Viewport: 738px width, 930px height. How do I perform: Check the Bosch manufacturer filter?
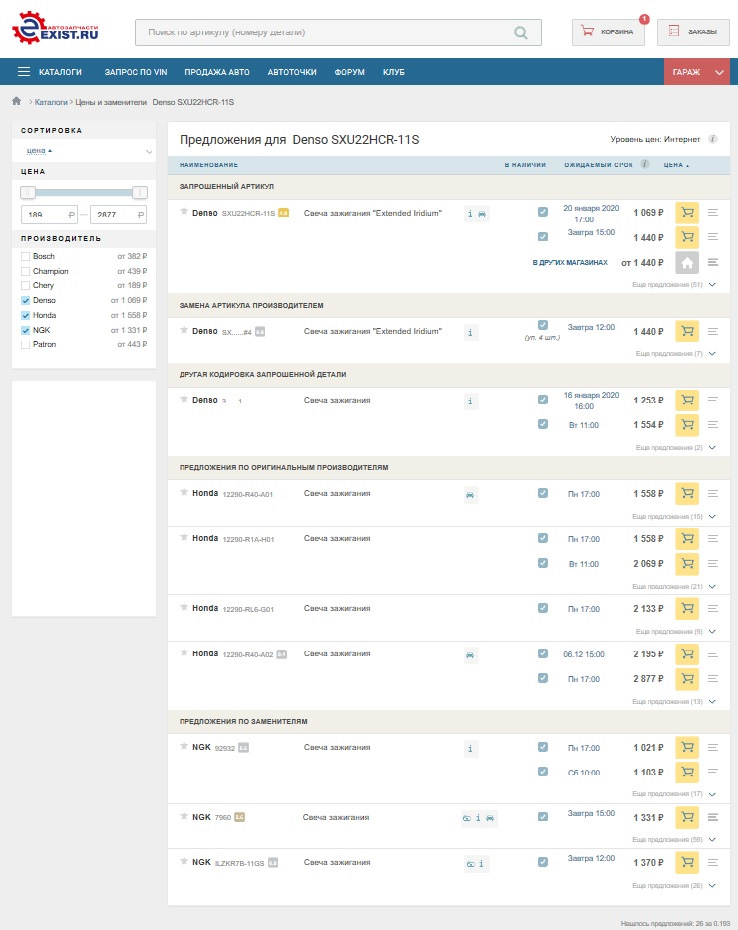26,256
